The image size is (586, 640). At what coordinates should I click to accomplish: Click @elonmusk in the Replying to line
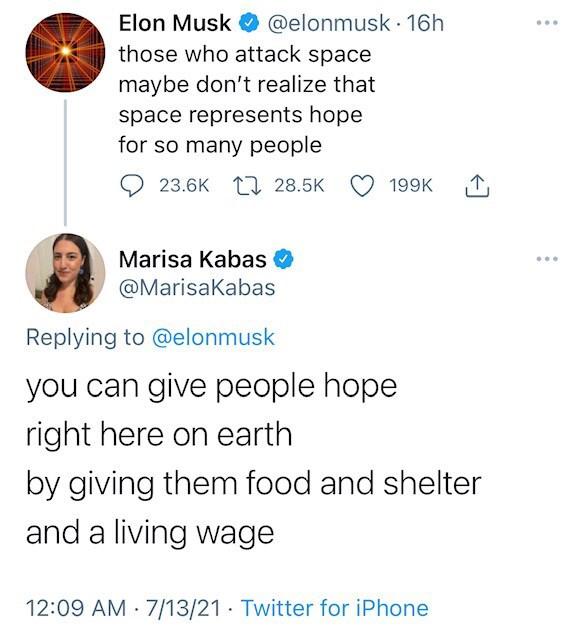[213, 337]
